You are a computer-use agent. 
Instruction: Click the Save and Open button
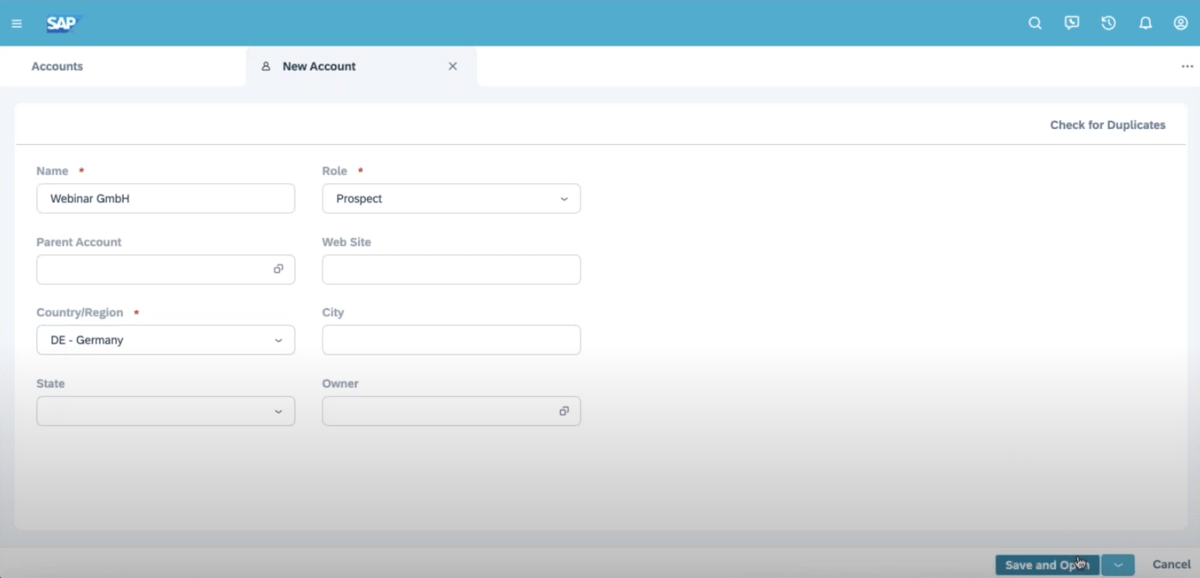click(x=1047, y=565)
